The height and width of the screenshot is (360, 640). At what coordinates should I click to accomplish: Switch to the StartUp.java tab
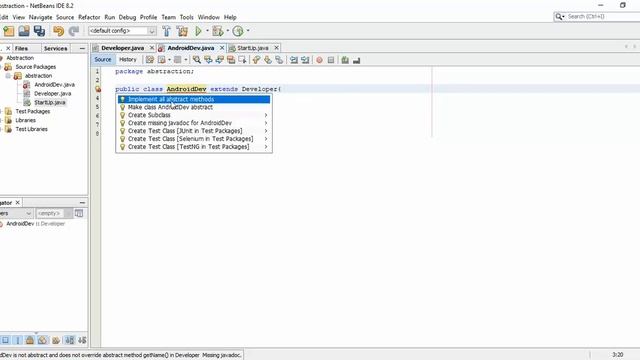point(253,48)
